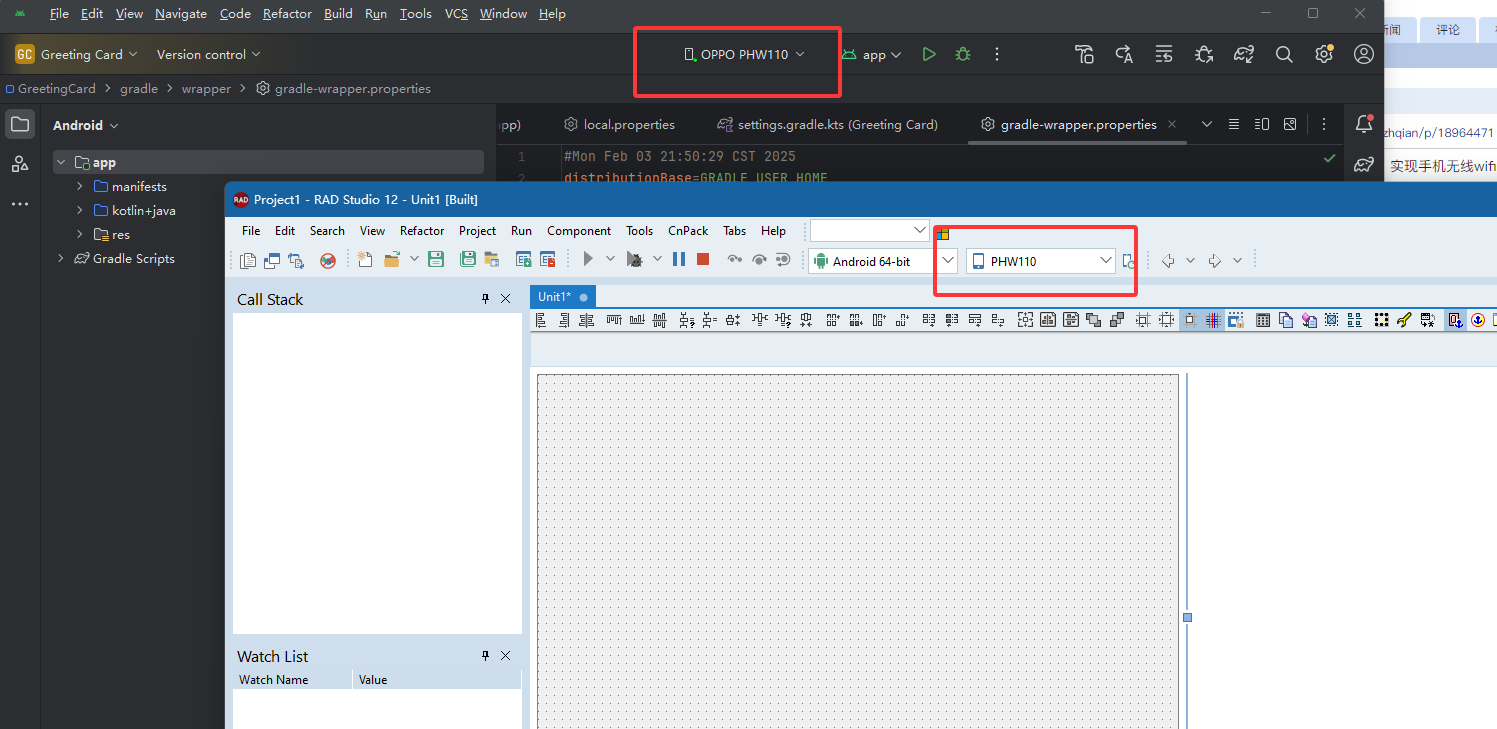Click the Run triangle in Android Studio
1497x729 pixels.
pyautogui.click(x=929, y=55)
